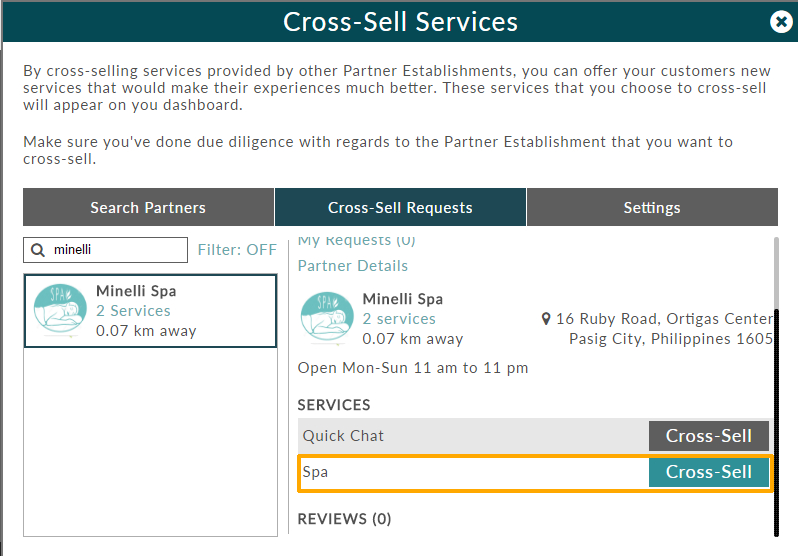Click into the minelli search field
Screen dimensions: 798x556
pyautogui.click(x=105, y=250)
